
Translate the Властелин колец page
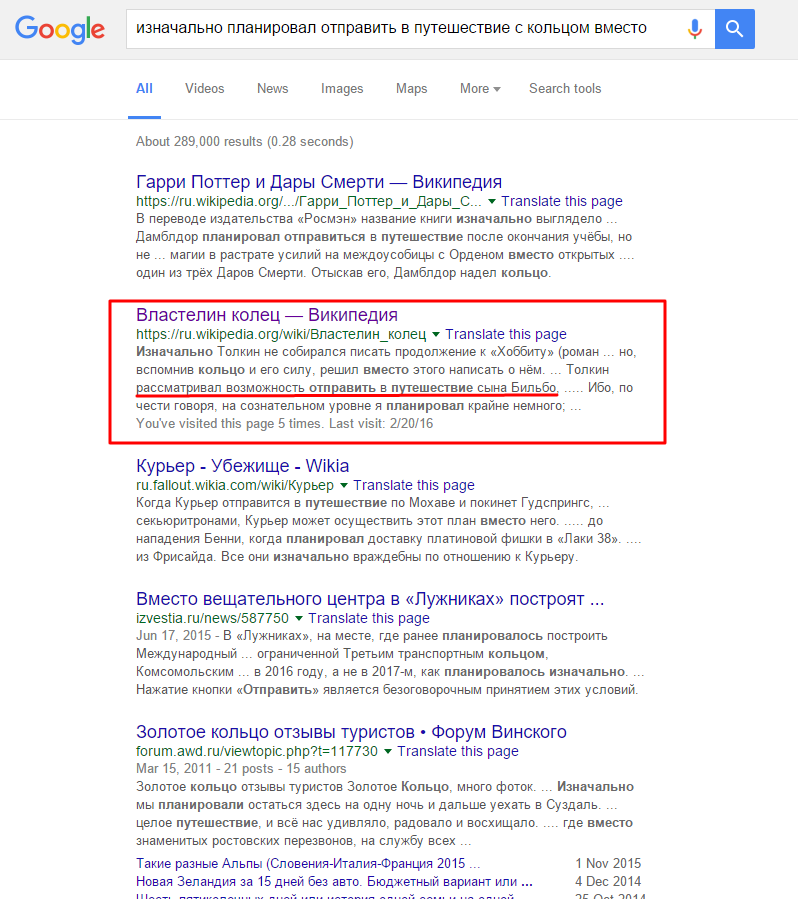click(x=506, y=334)
